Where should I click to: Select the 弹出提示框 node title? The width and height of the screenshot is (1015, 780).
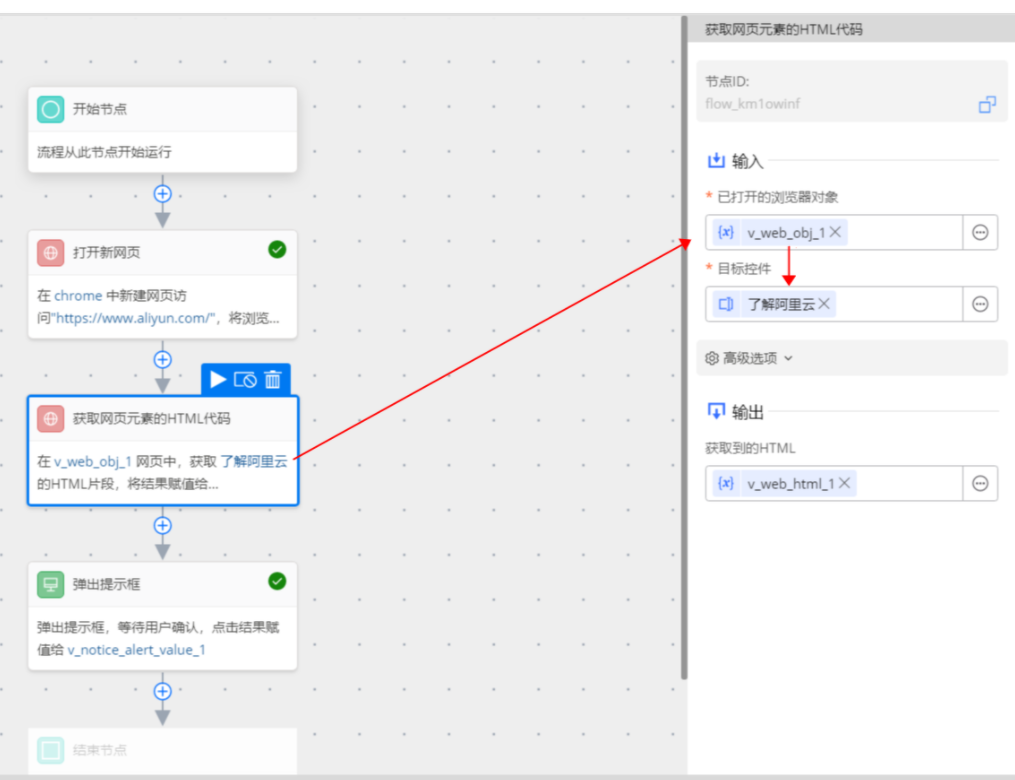click(x=106, y=585)
